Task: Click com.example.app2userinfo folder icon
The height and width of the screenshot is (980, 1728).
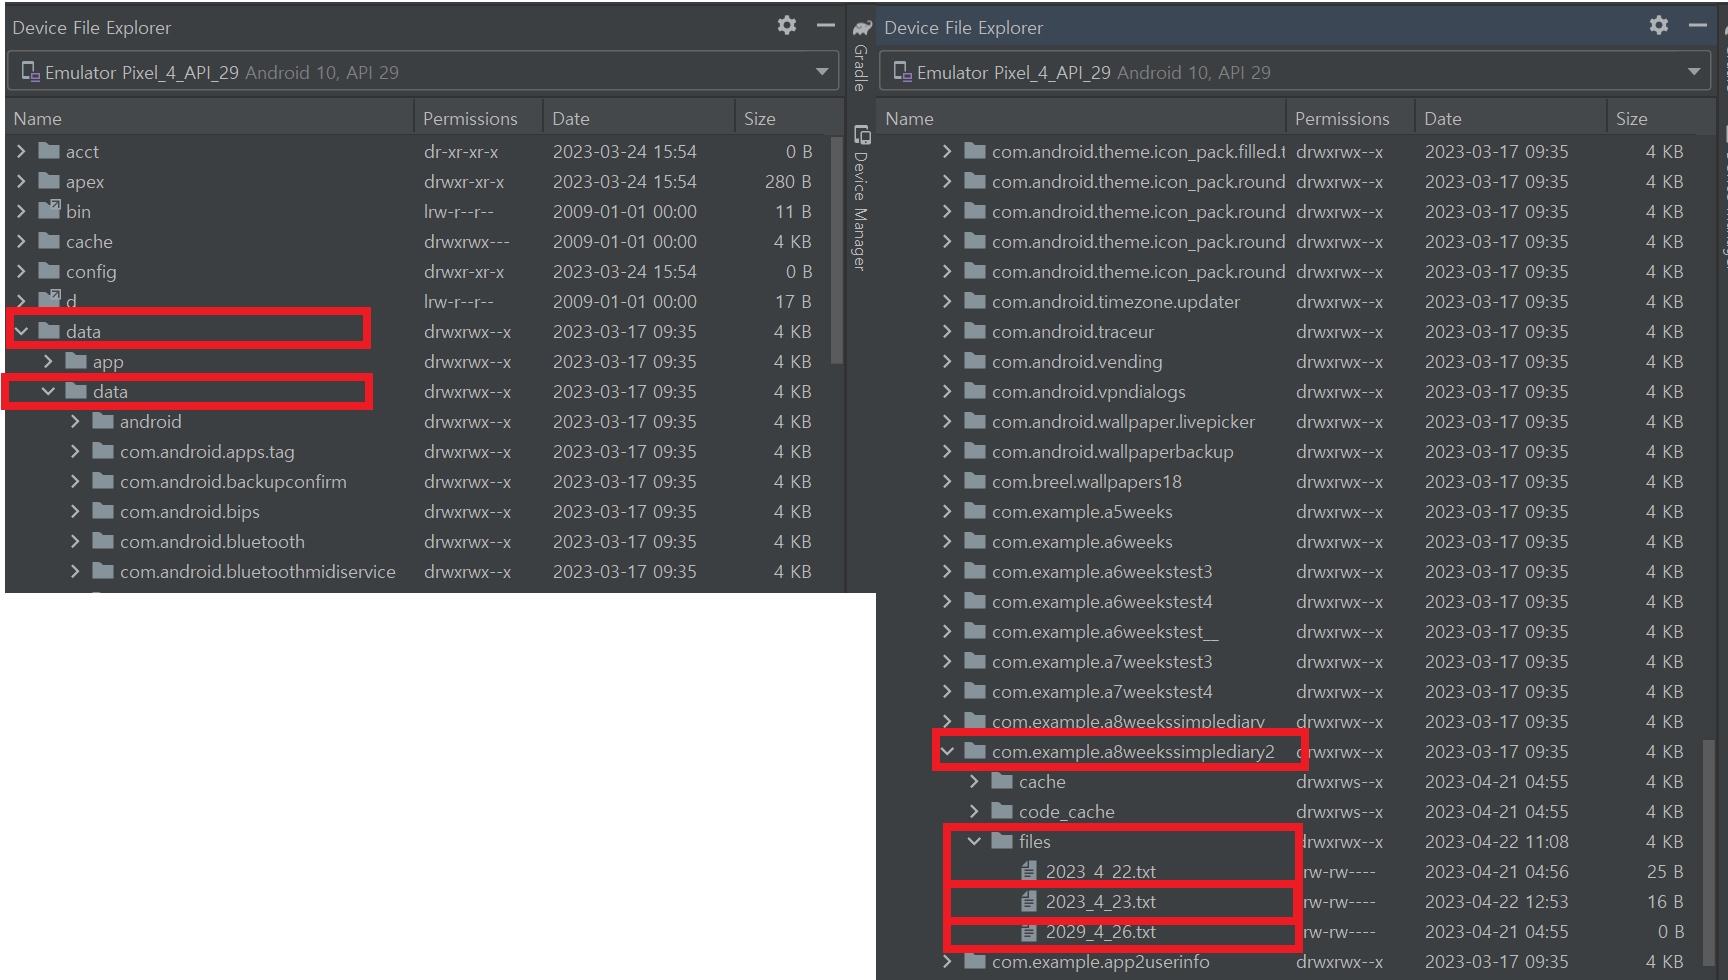Action: click(975, 961)
